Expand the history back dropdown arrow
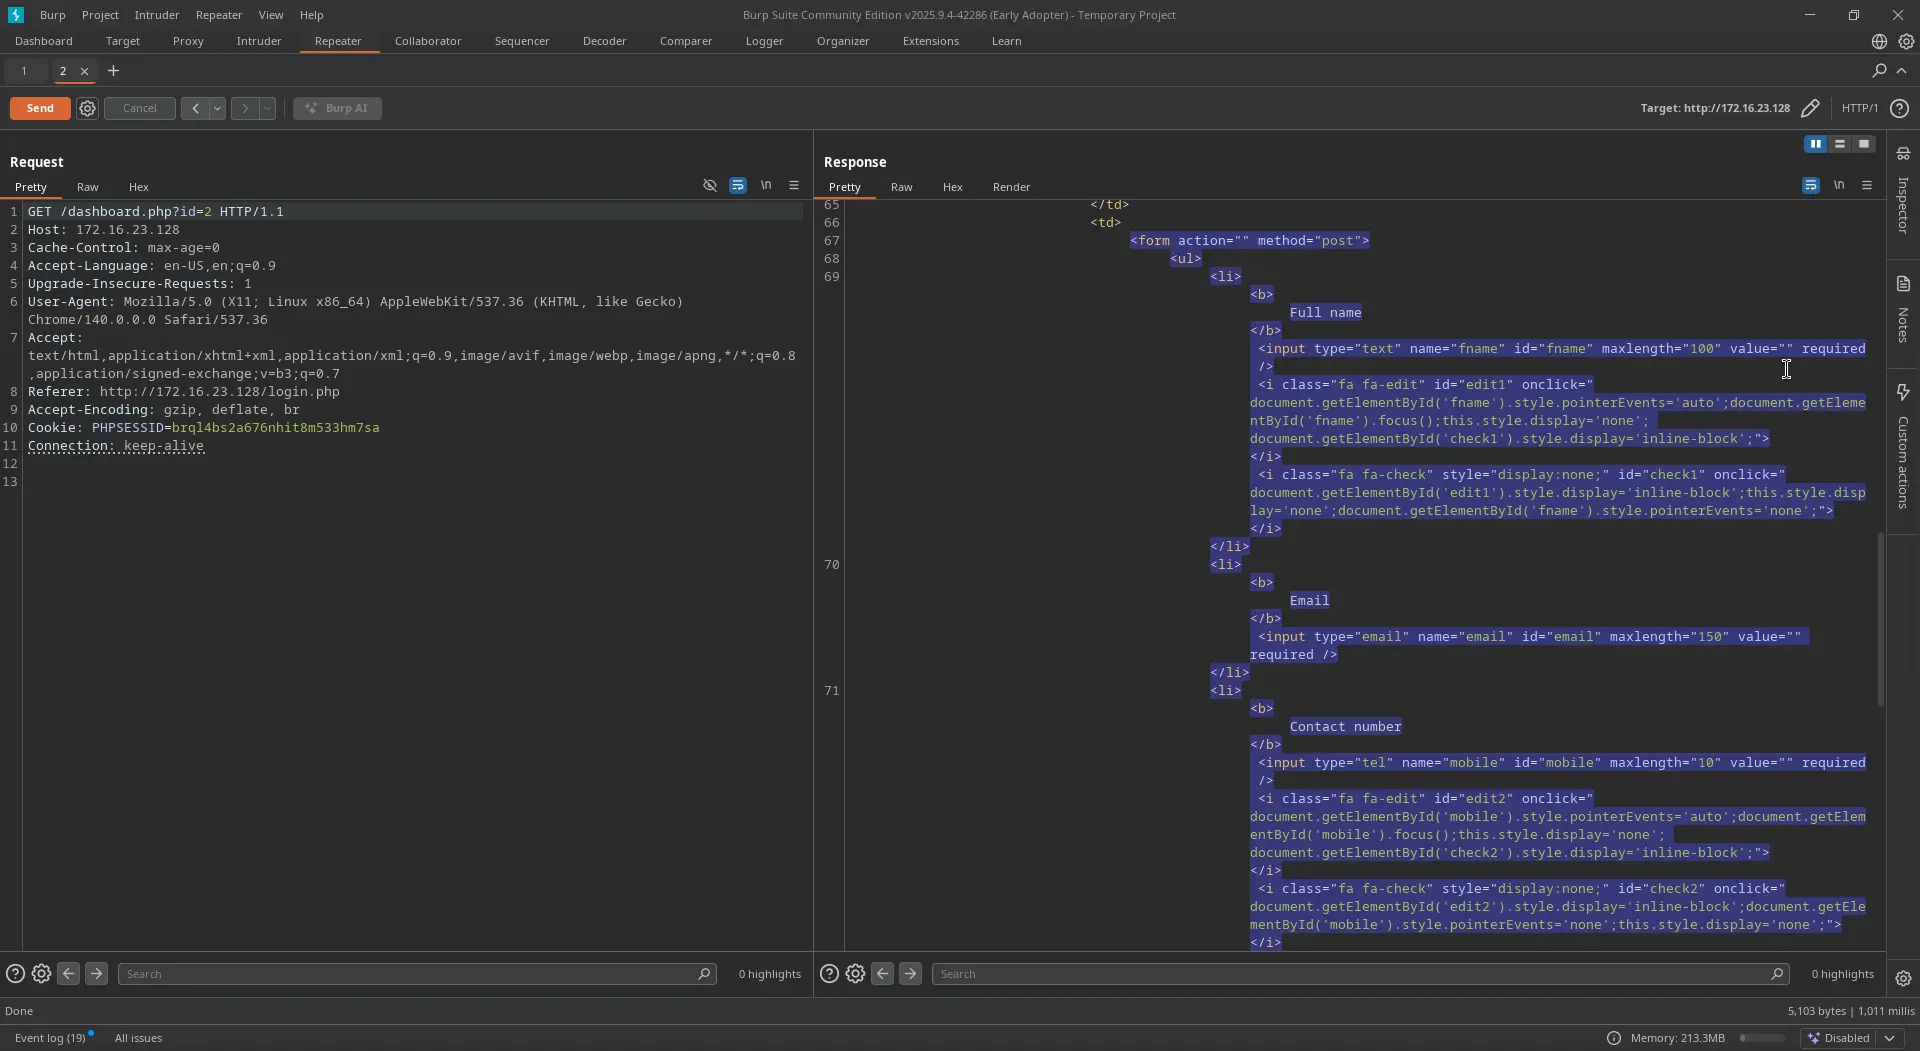 pyautogui.click(x=217, y=108)
